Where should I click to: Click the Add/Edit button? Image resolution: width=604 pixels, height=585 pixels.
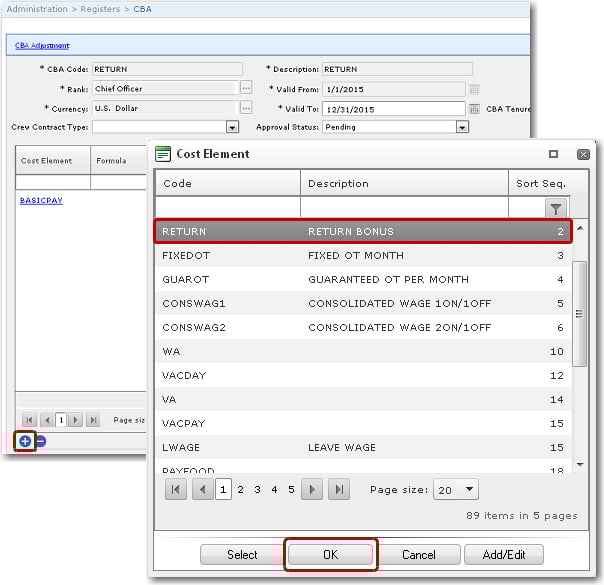505,554
